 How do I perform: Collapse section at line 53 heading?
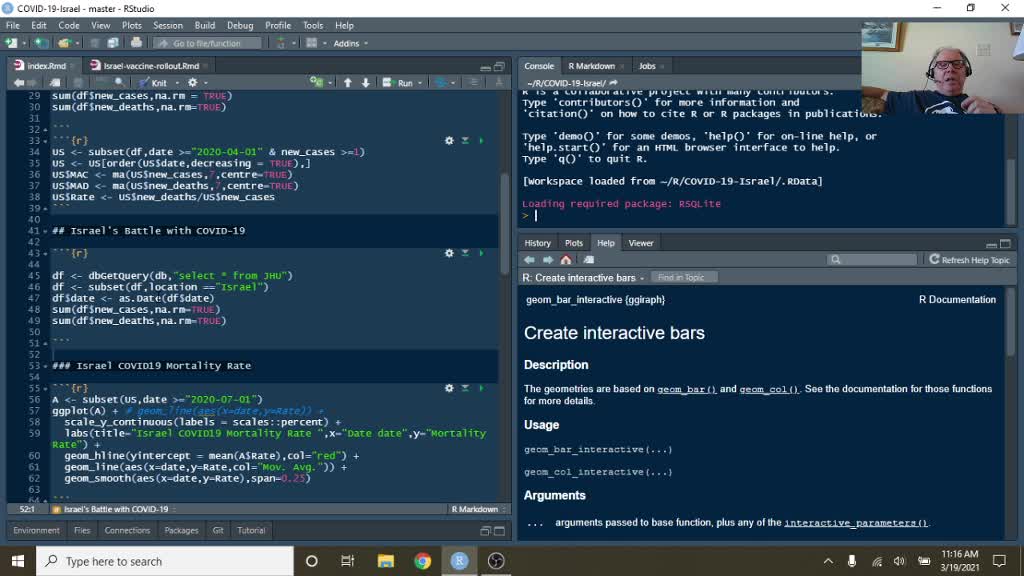[x=45, y=366]
